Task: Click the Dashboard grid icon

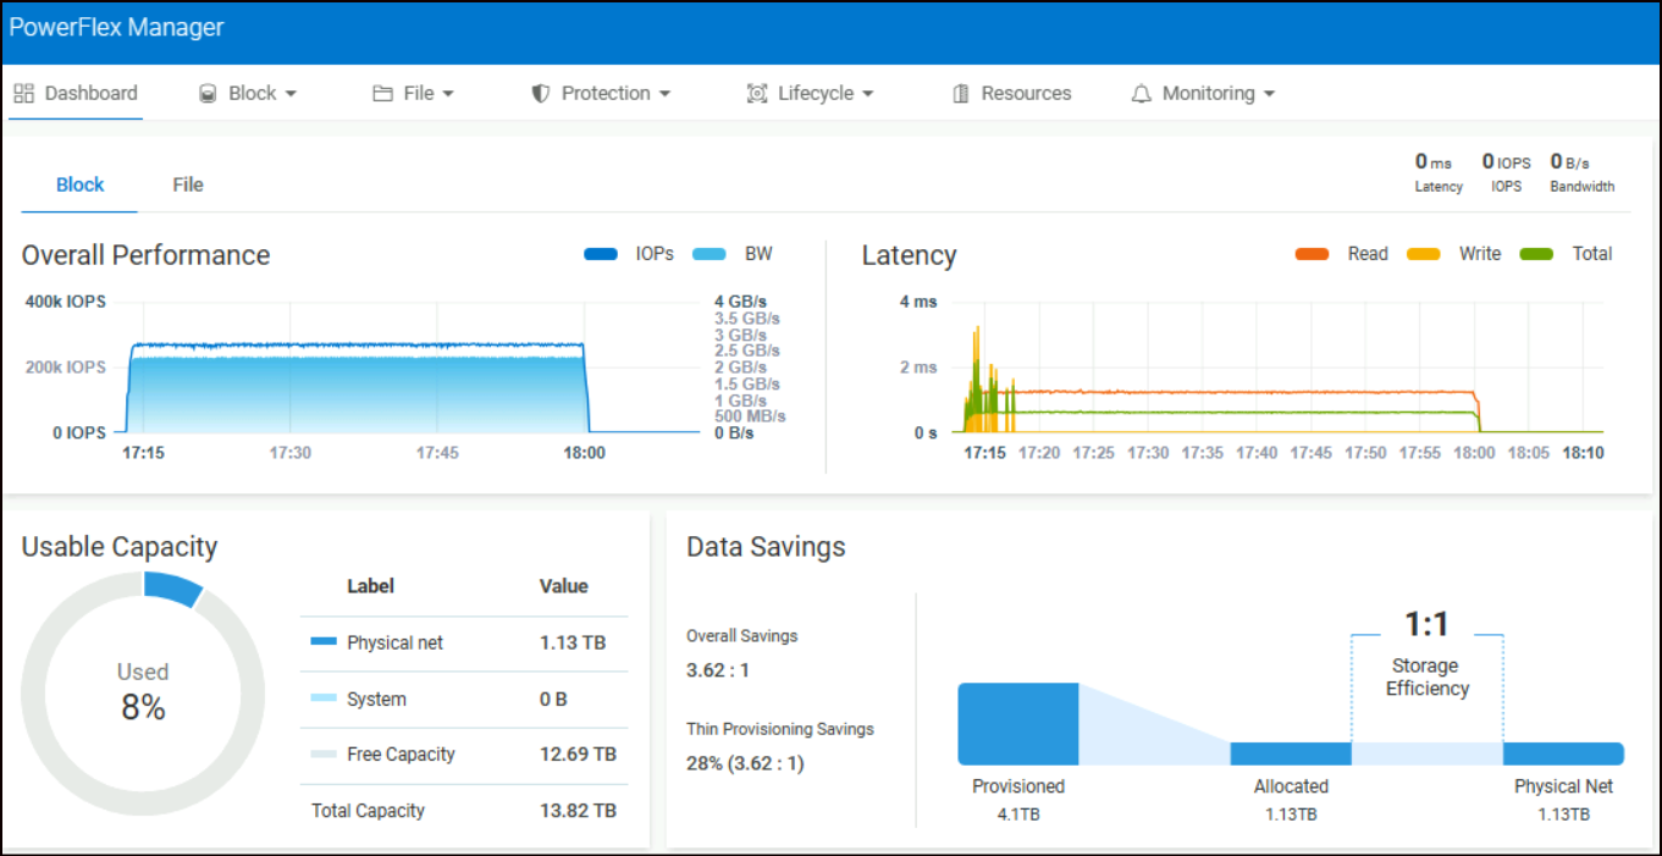Action: 24,93
